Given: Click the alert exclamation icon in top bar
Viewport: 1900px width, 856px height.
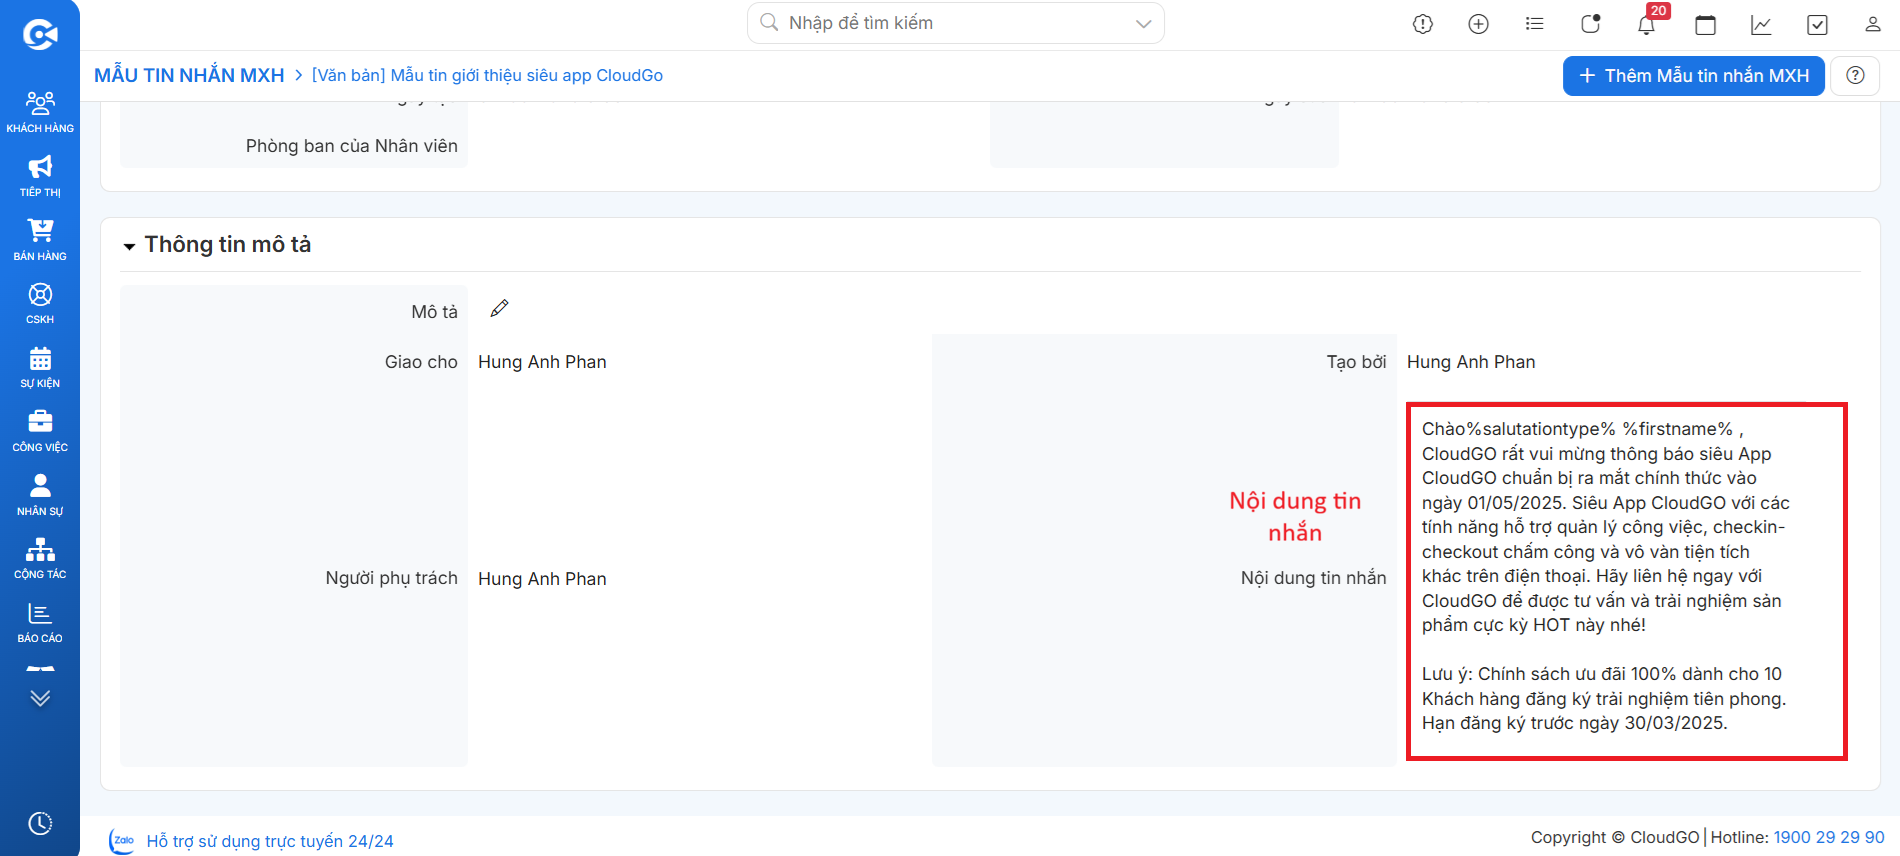Looking at the screenshot, I should click(x=1423, y=24).
